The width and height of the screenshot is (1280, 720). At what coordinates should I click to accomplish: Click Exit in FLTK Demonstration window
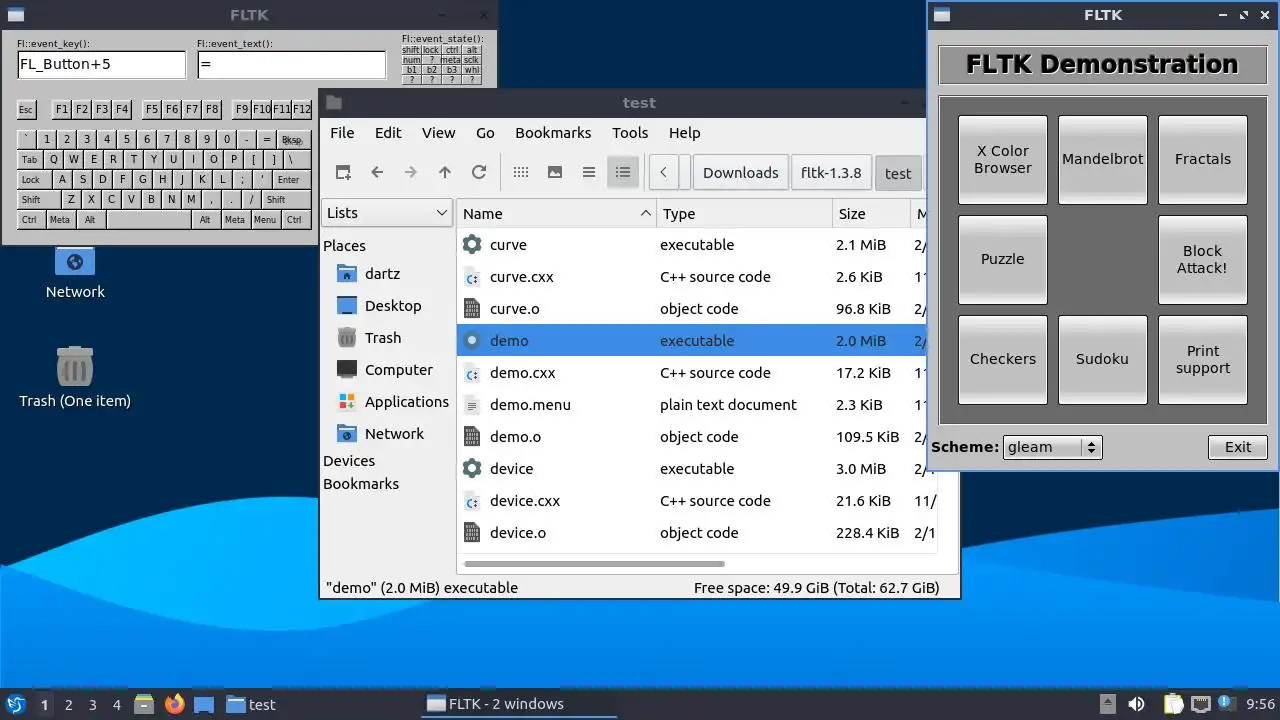[1238, 447]
